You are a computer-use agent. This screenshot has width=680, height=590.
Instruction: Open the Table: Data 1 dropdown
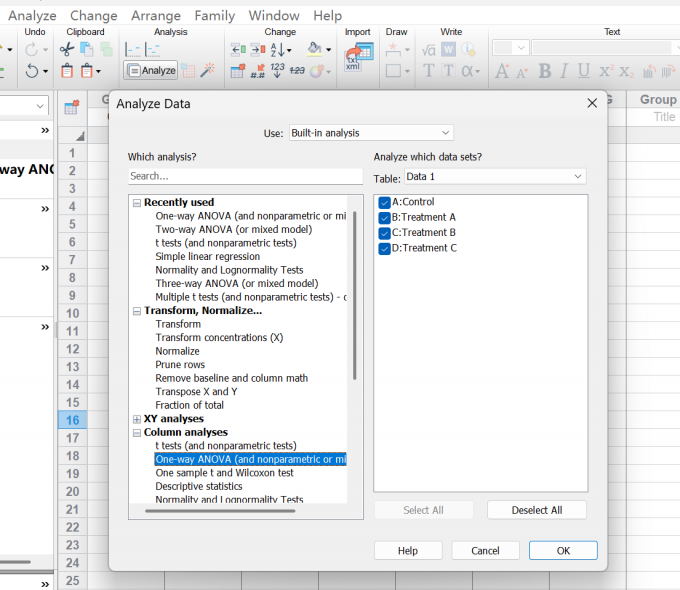tap(495, 177)
